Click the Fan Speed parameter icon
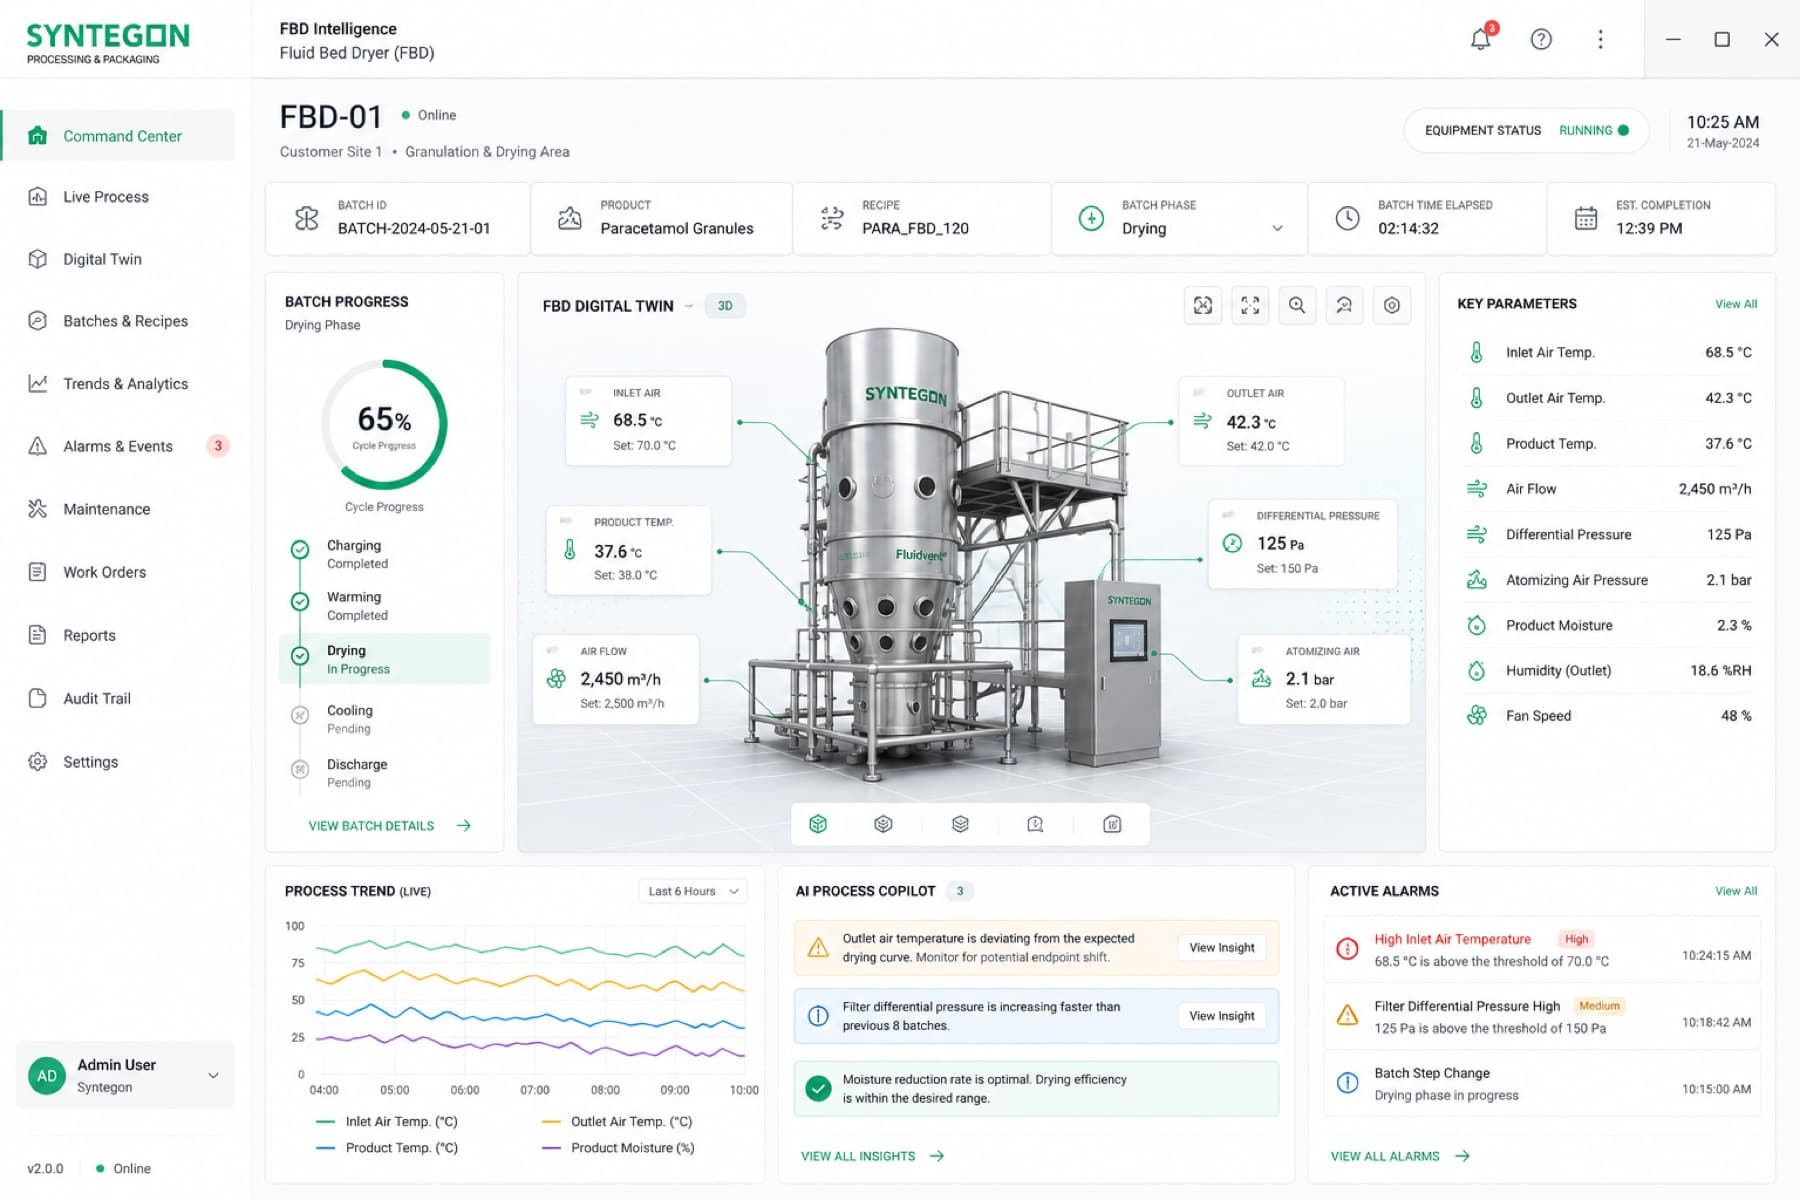 coord(1476,716)
